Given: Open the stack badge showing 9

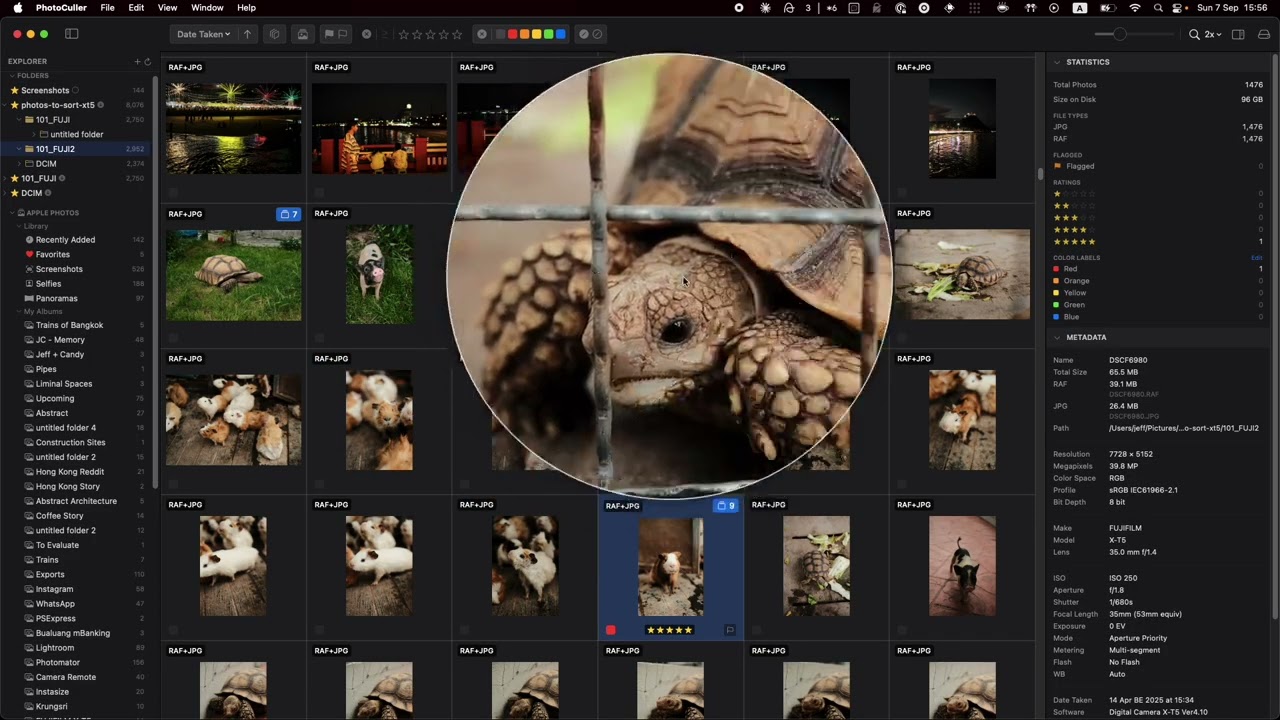Looking at the screenshot, I should (x=725, y=506).
